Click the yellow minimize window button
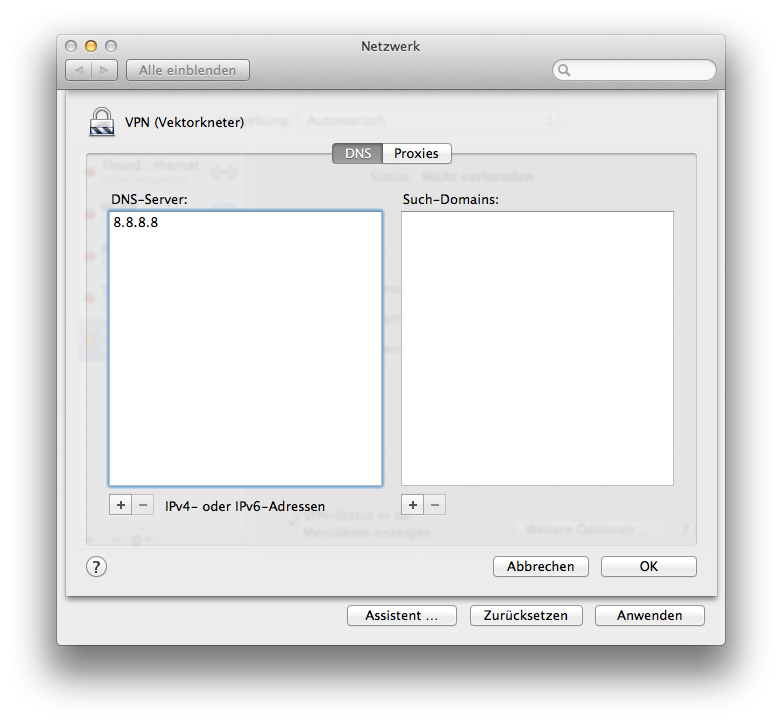 tap(91, 46)
